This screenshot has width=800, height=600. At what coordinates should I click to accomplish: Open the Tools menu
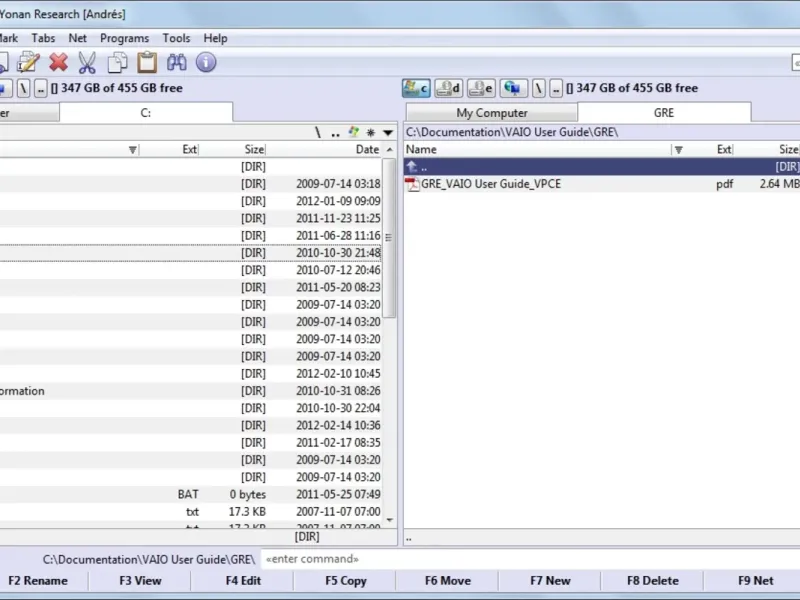pyautogui.click(x=176, y=38)
